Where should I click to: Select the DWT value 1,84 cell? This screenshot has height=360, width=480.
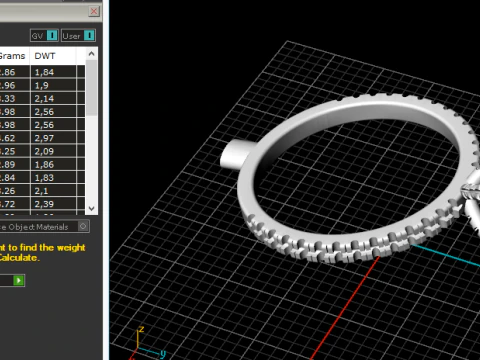[53, 72]
